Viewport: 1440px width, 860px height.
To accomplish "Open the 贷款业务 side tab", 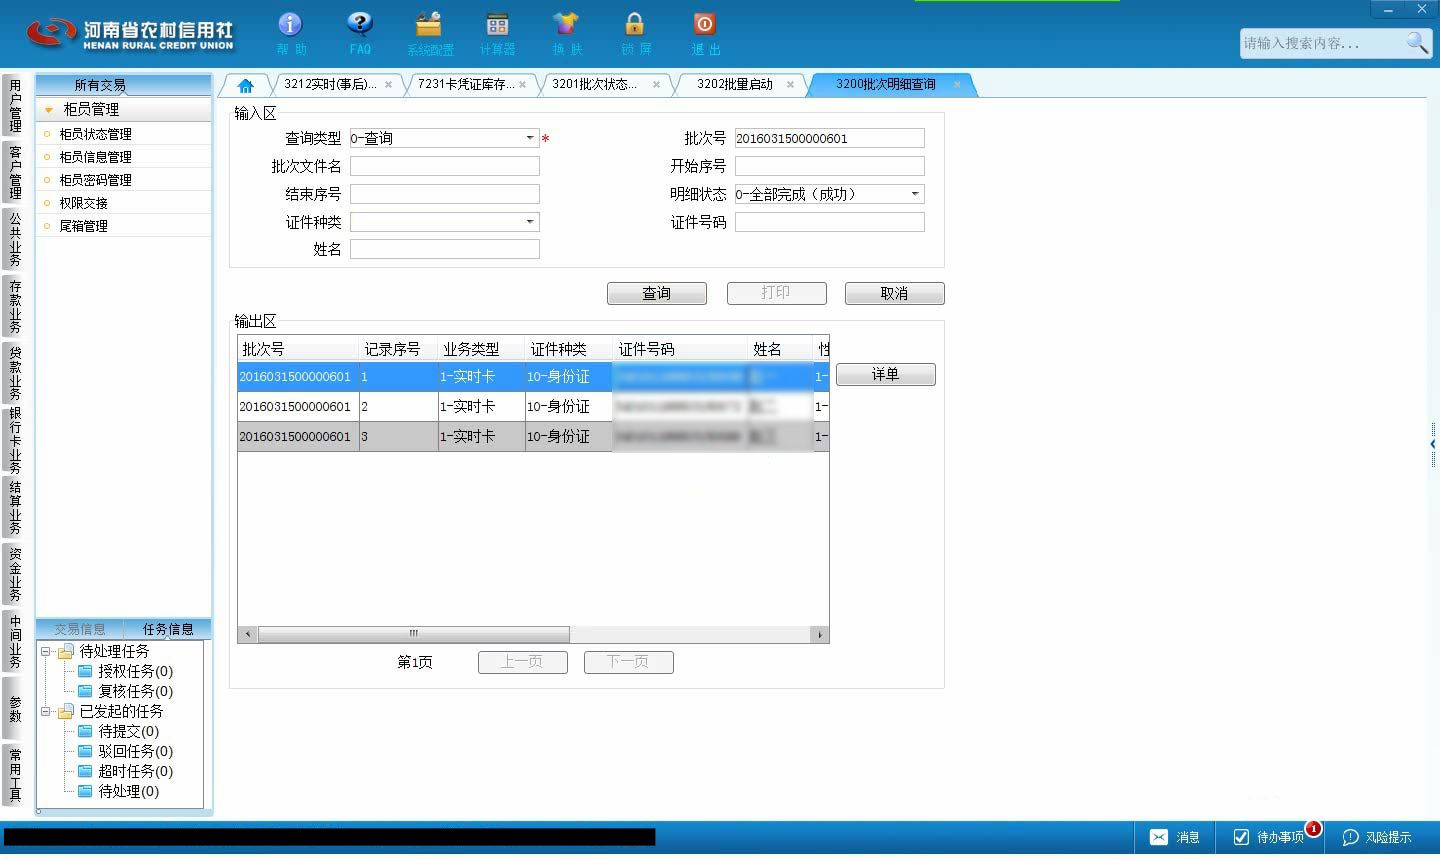I will click(x=15, y=373).
